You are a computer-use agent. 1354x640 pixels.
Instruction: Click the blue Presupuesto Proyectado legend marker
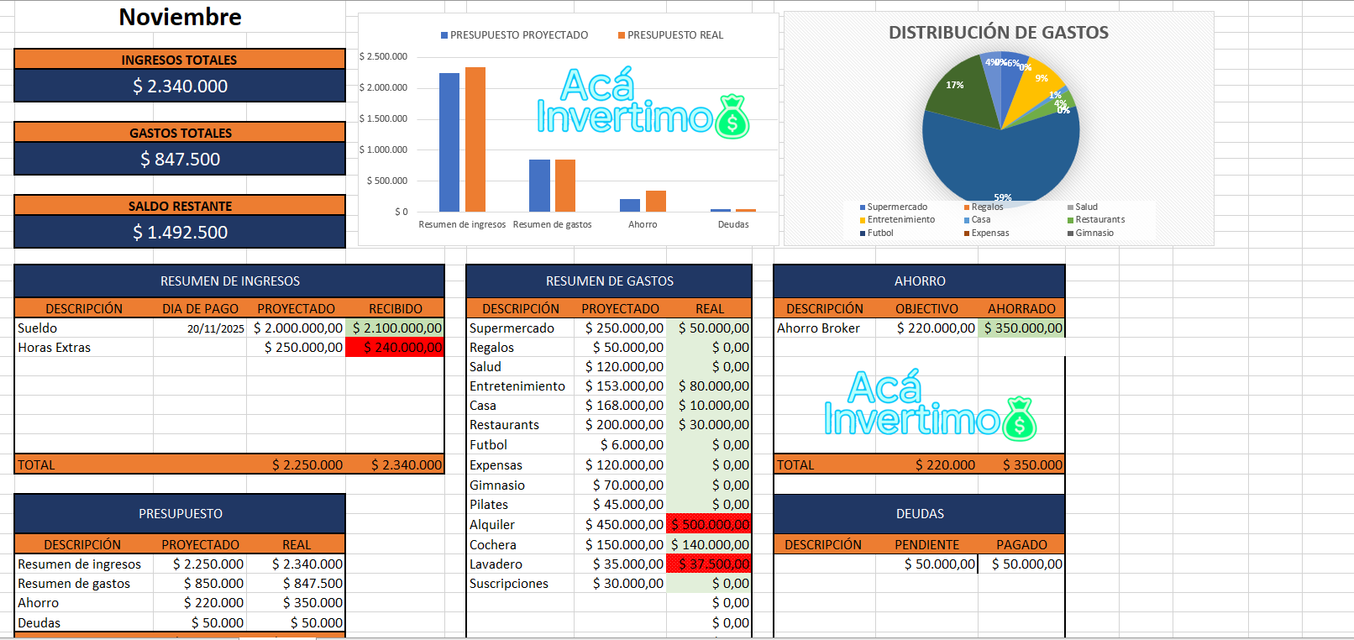[445, 35]
